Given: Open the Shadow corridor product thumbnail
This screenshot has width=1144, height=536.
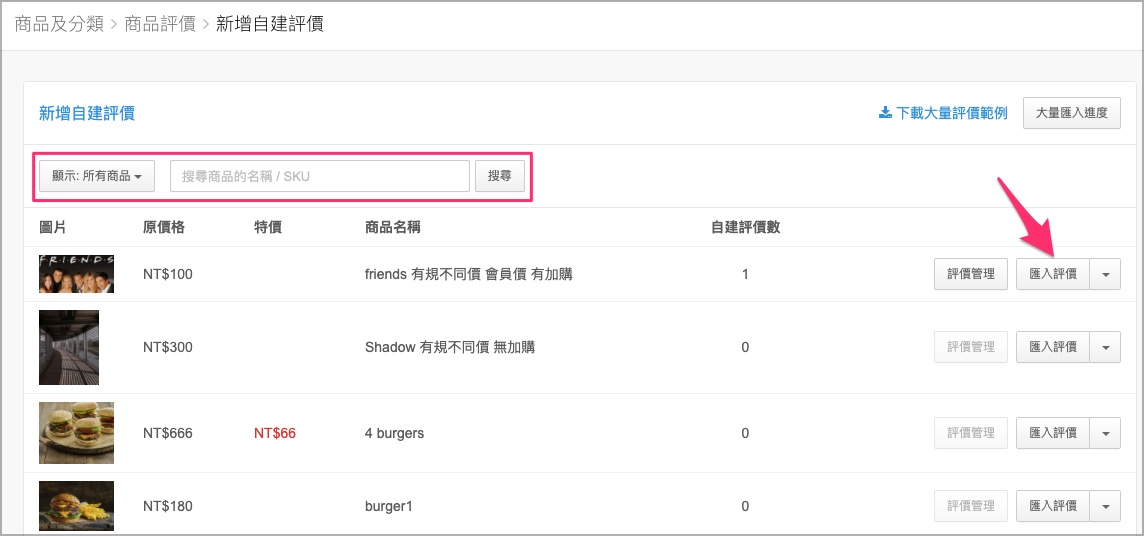Looking at the screenshot, I should (x=69, y=347).
